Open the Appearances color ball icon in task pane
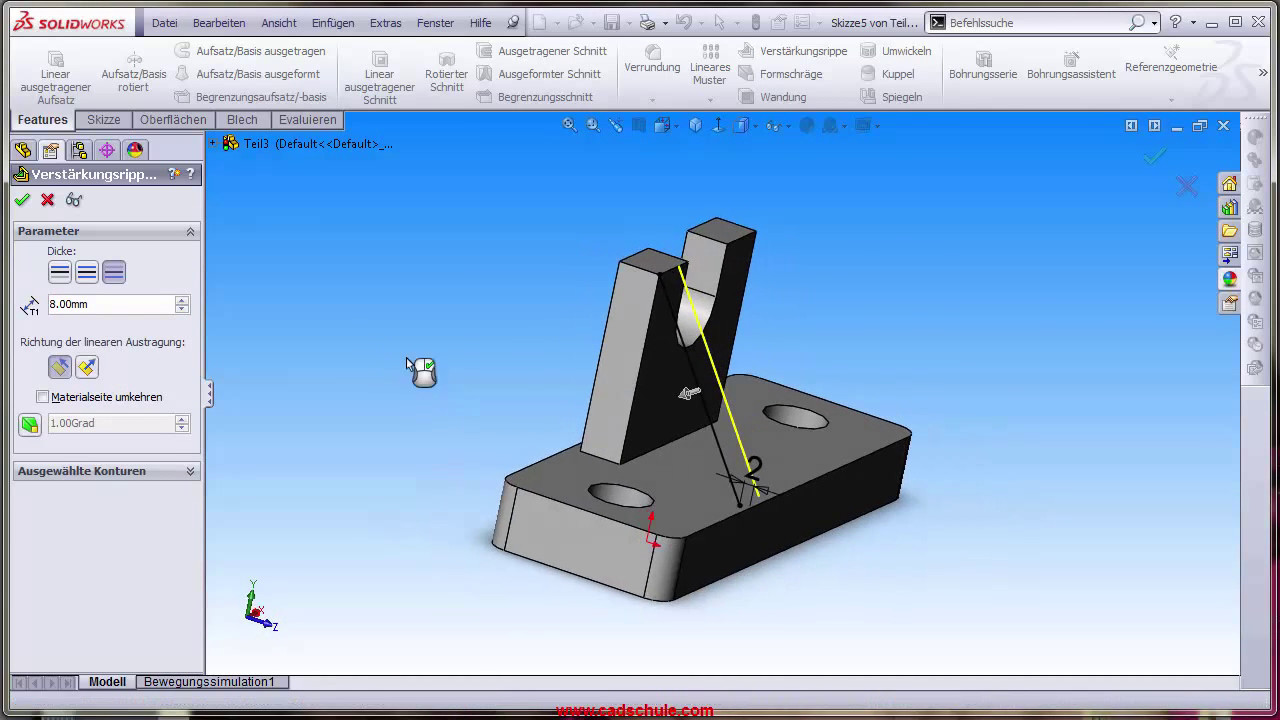Image resolution: width=1280 pixels, height=720 pixels. pos(1230,279)
